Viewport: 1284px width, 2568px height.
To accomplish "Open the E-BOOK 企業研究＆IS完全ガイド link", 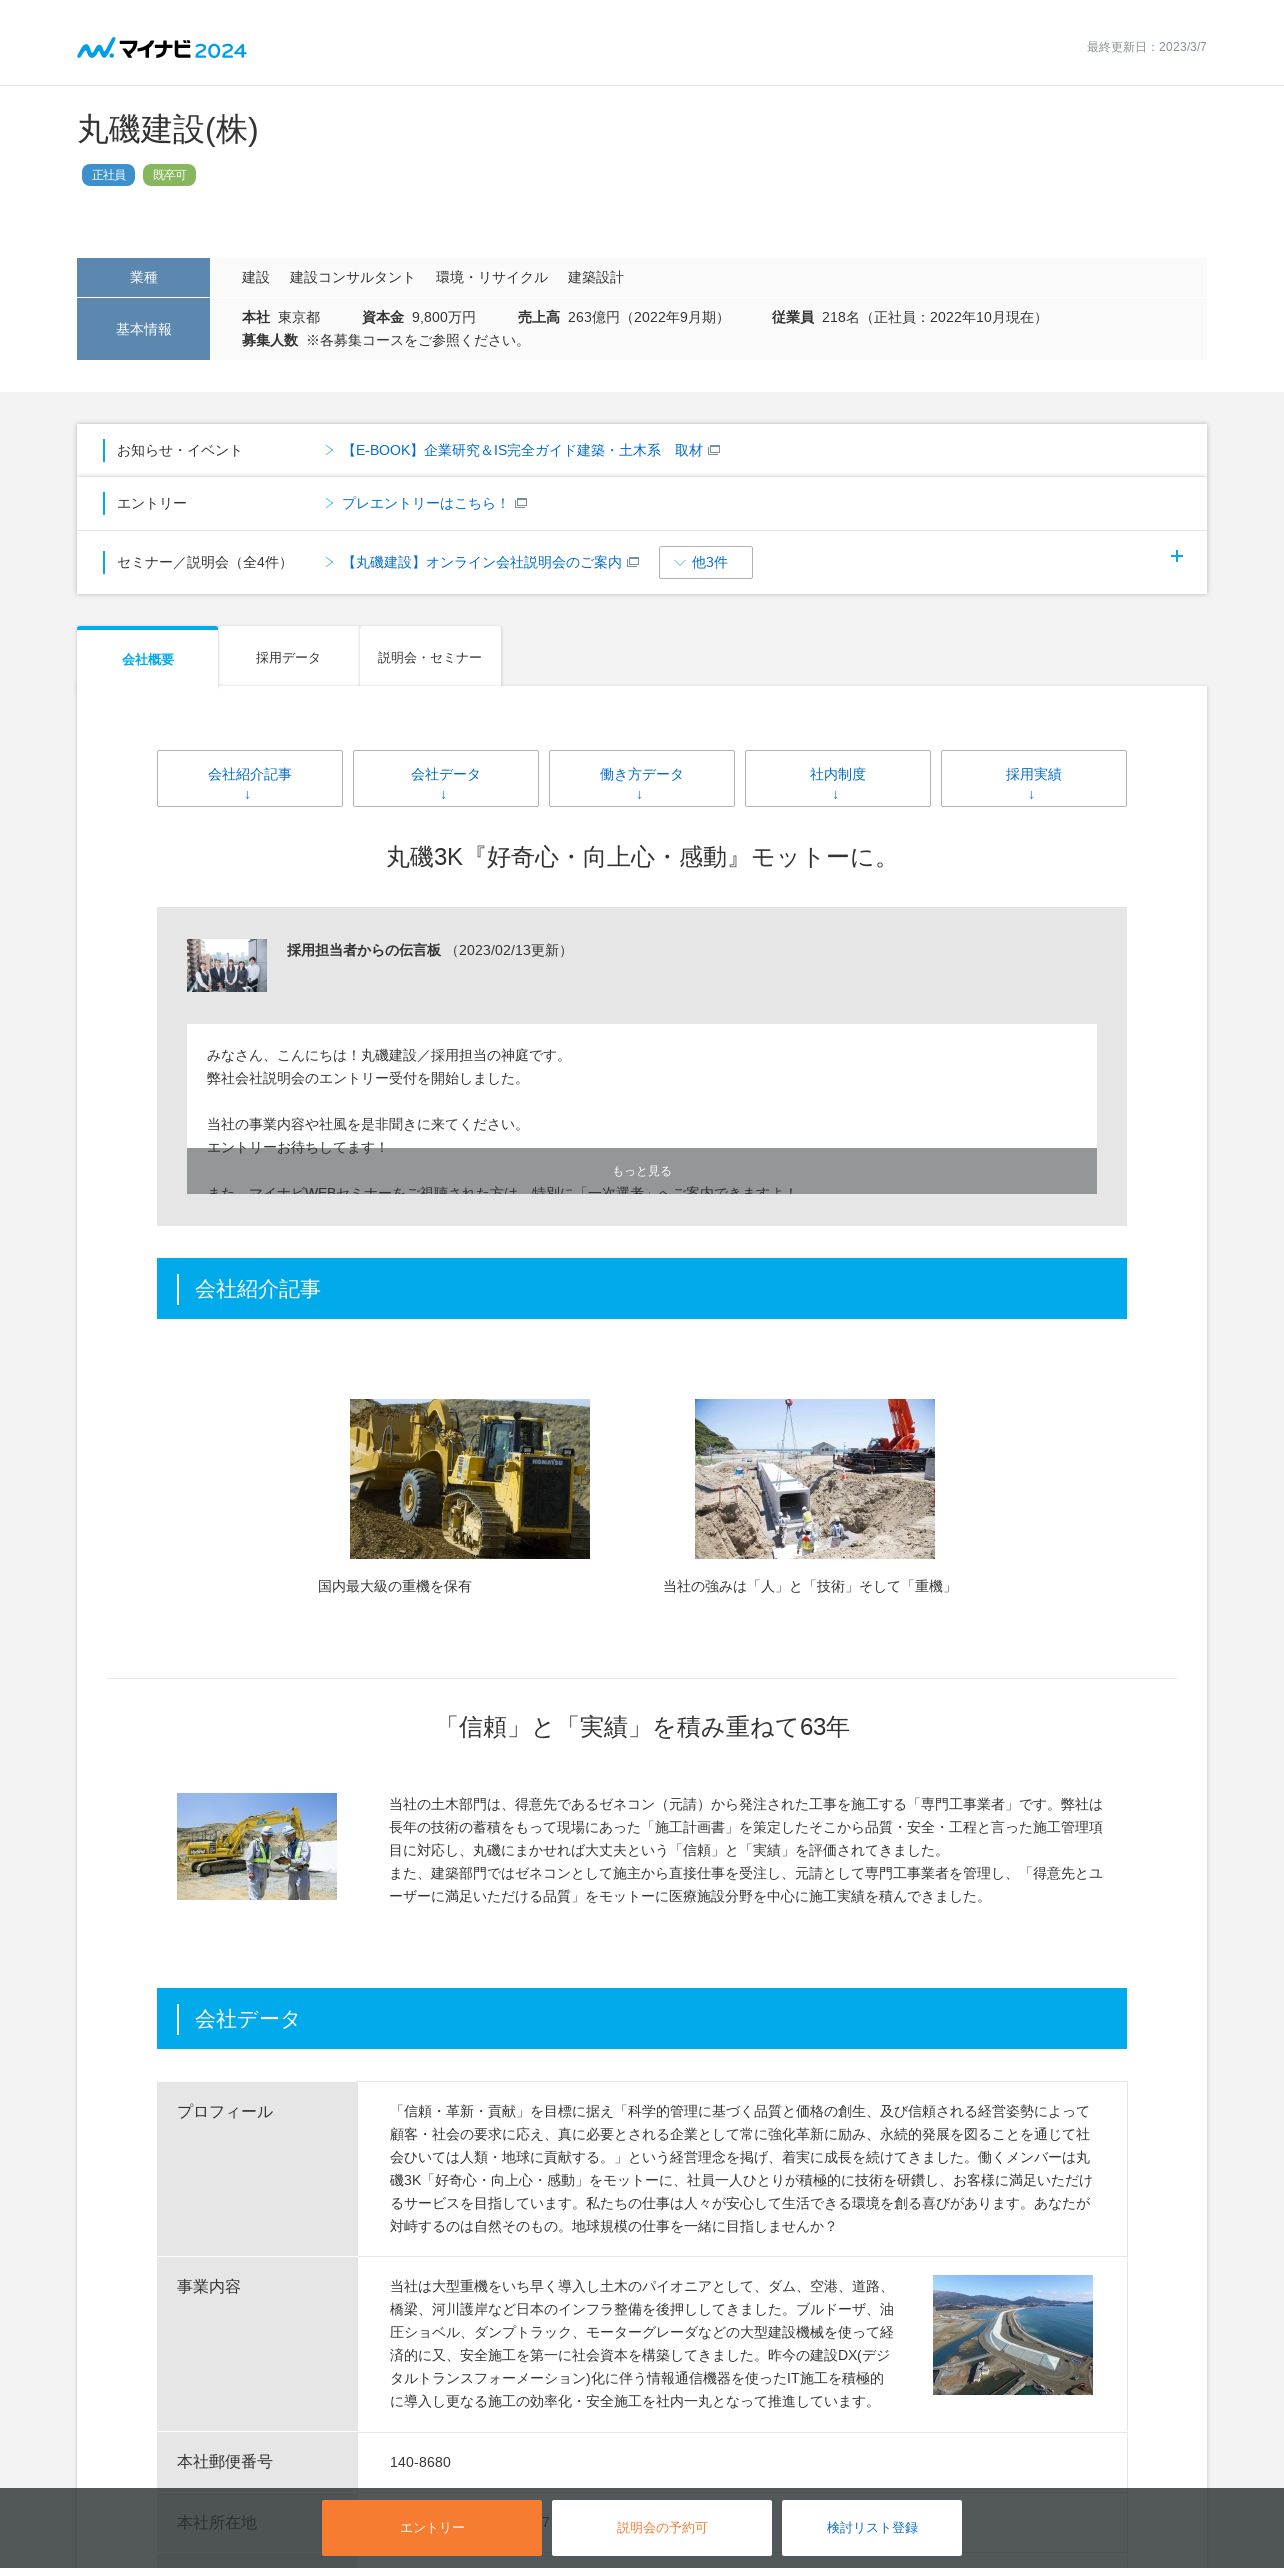I will pyautogui.click(x=522, y=450).
